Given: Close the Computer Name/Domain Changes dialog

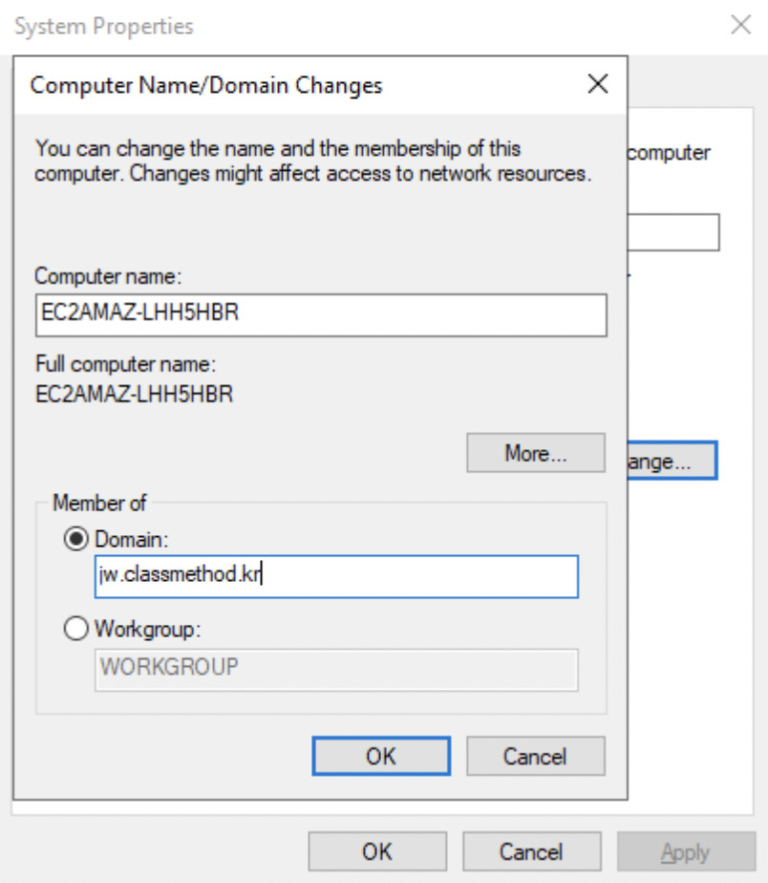Looking at the screenshot, I should [598, 84].
